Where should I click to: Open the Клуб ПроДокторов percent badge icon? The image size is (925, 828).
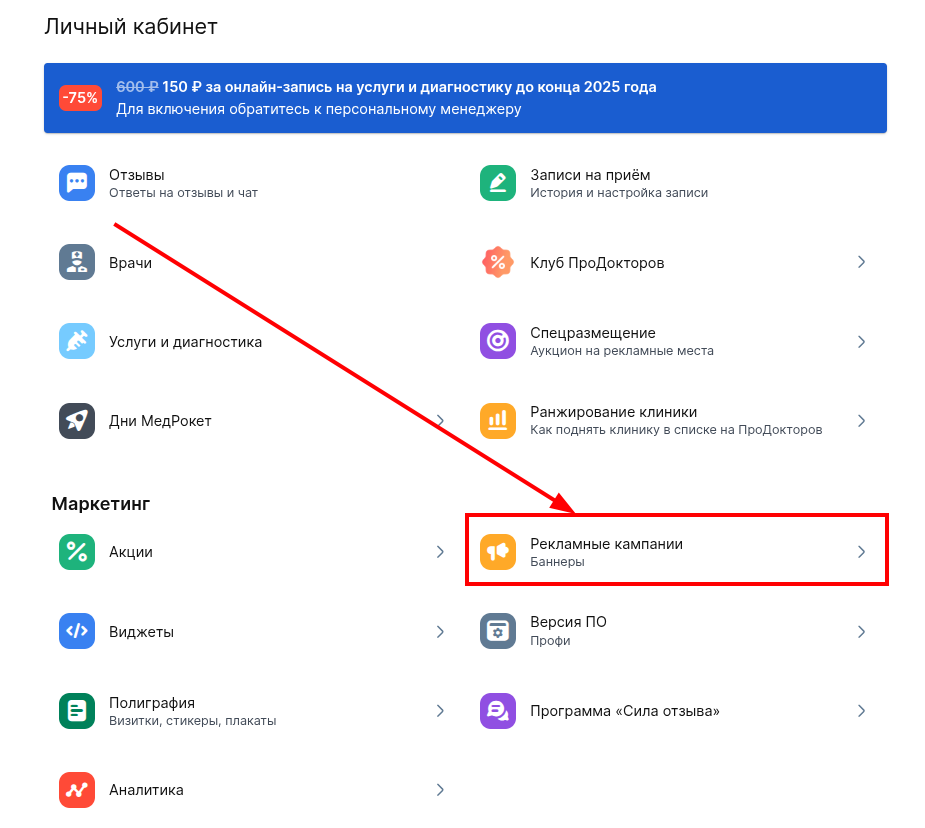coord(498,263)
